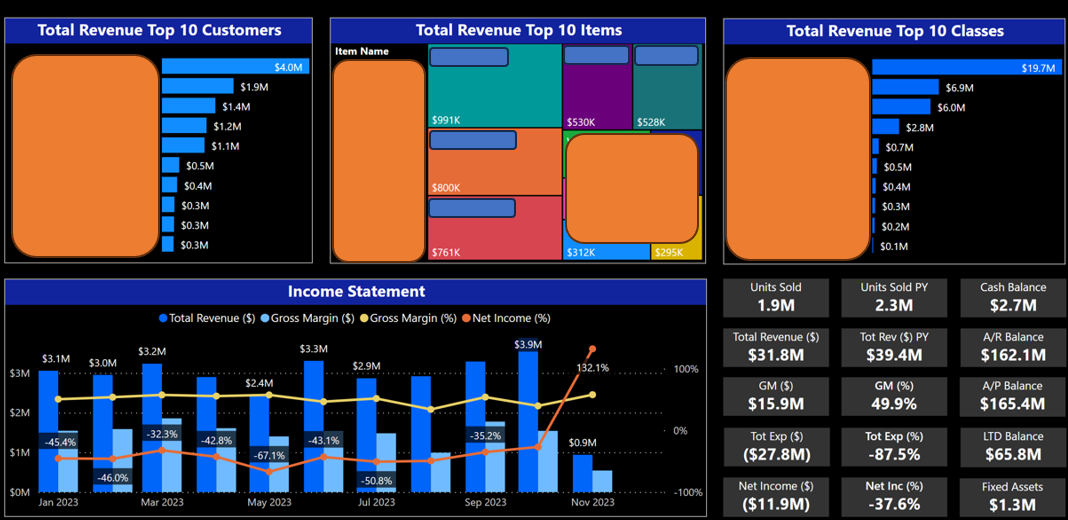This screenshot has width=1068, height=520.
Task: Click the Cash Balance $2.7M card
Action: pyautogui.click(x=1012, y=298)
